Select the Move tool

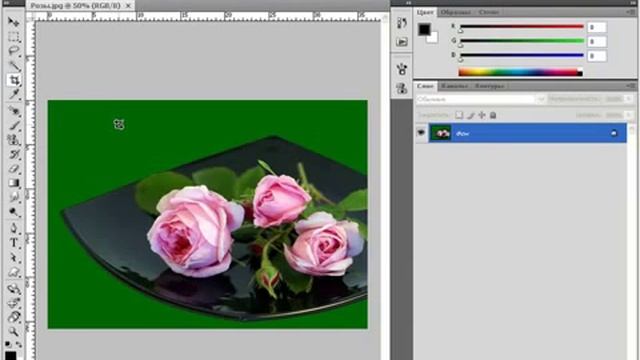(x=14, y=22)
